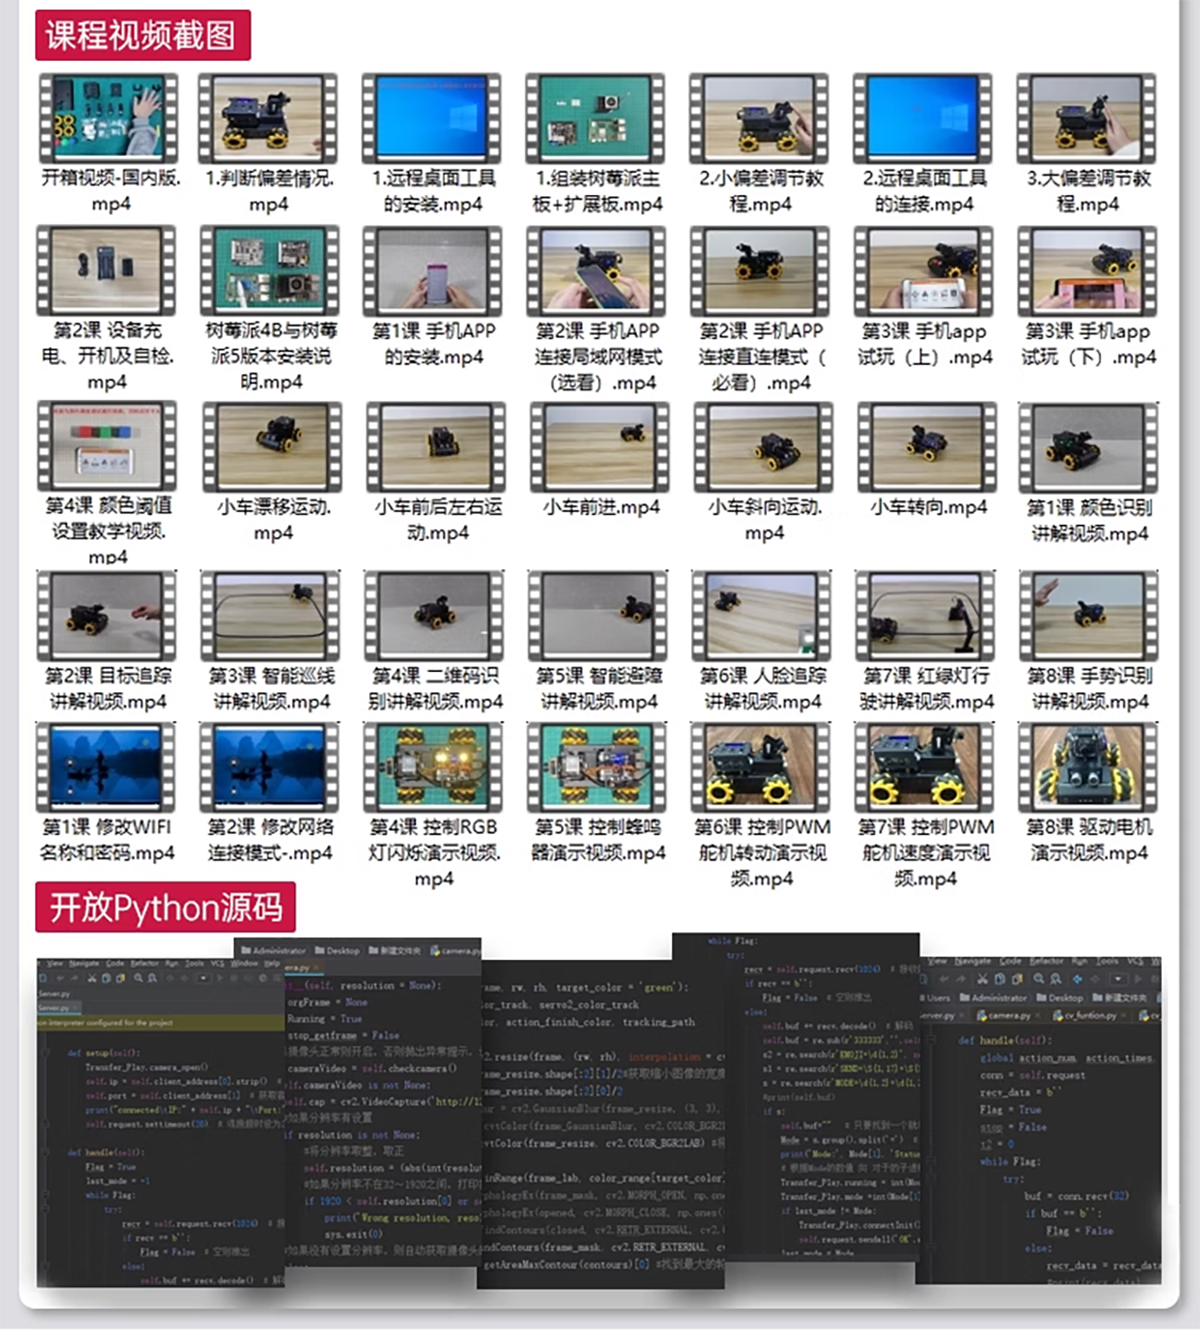Screen dimensions: 1200x1331
Task: Open Navigate menu in the leftmost code window
Action: coord(83,963)
